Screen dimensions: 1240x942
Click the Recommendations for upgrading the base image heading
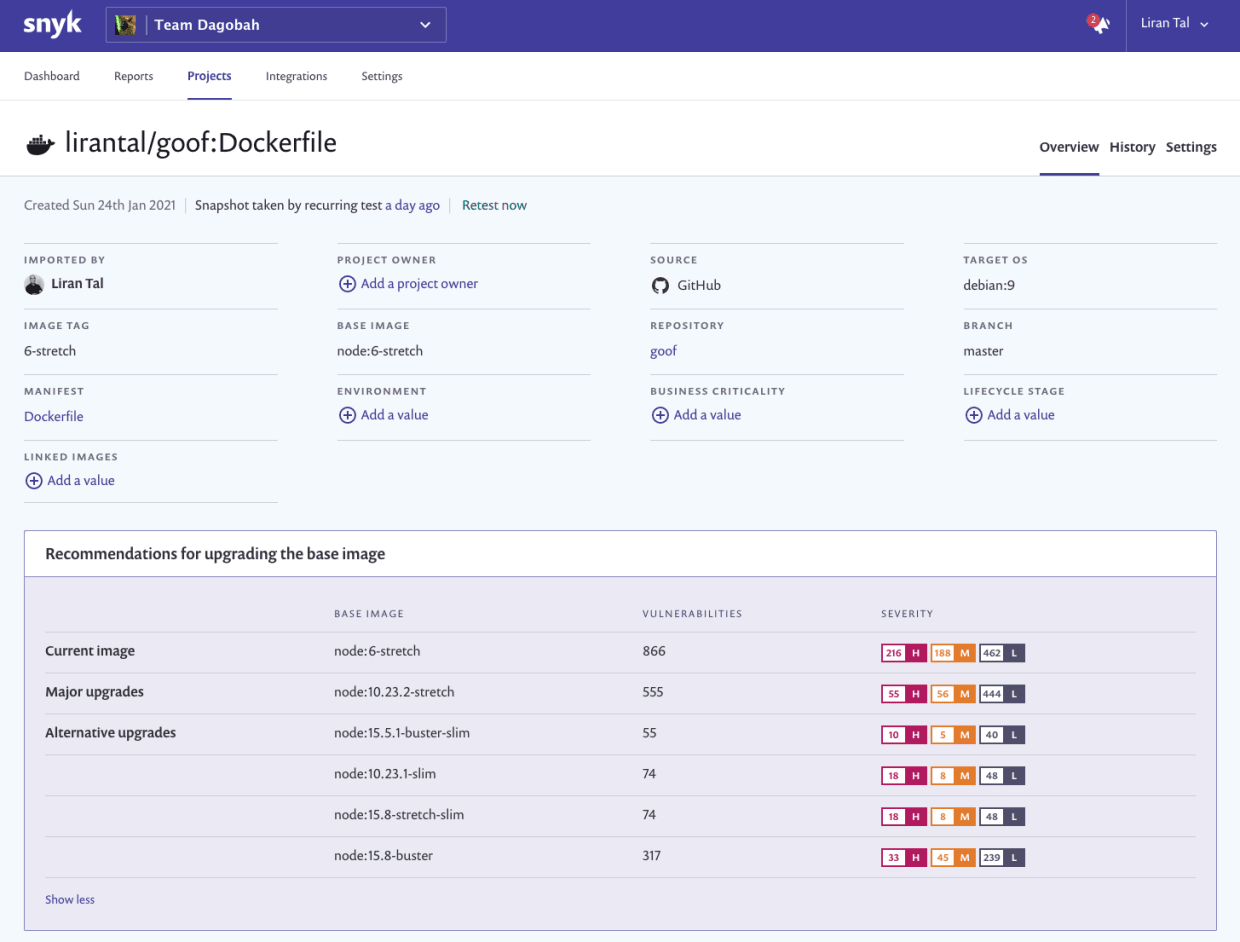click(x=215, y=554)
